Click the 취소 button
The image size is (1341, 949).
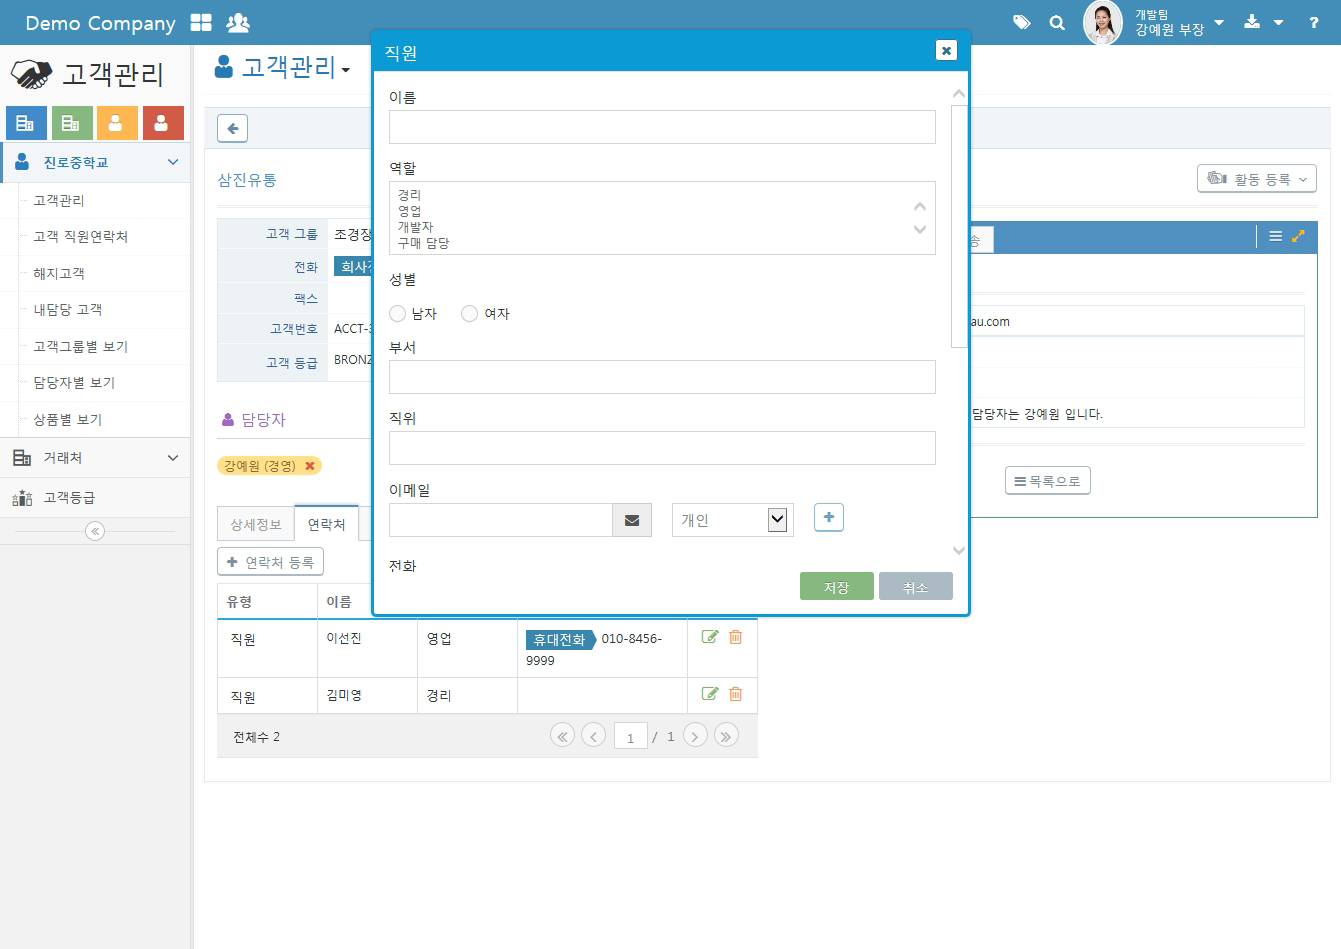pyautogui.click(x=915, y=587)
